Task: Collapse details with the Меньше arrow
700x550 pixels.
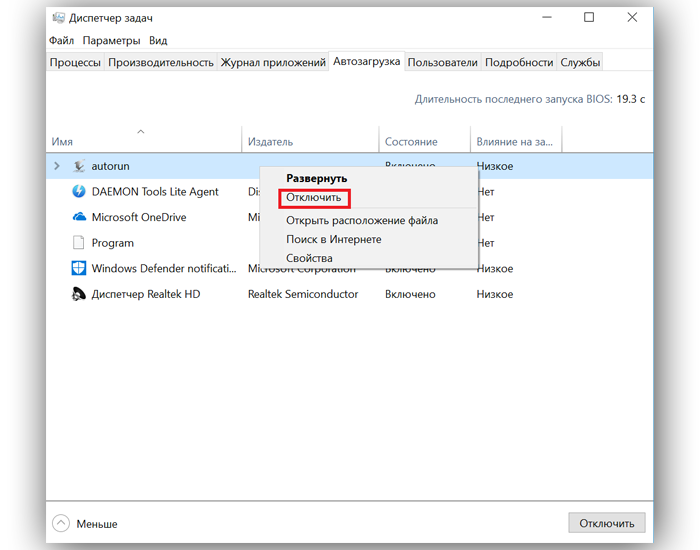Action: pos(61,523)
